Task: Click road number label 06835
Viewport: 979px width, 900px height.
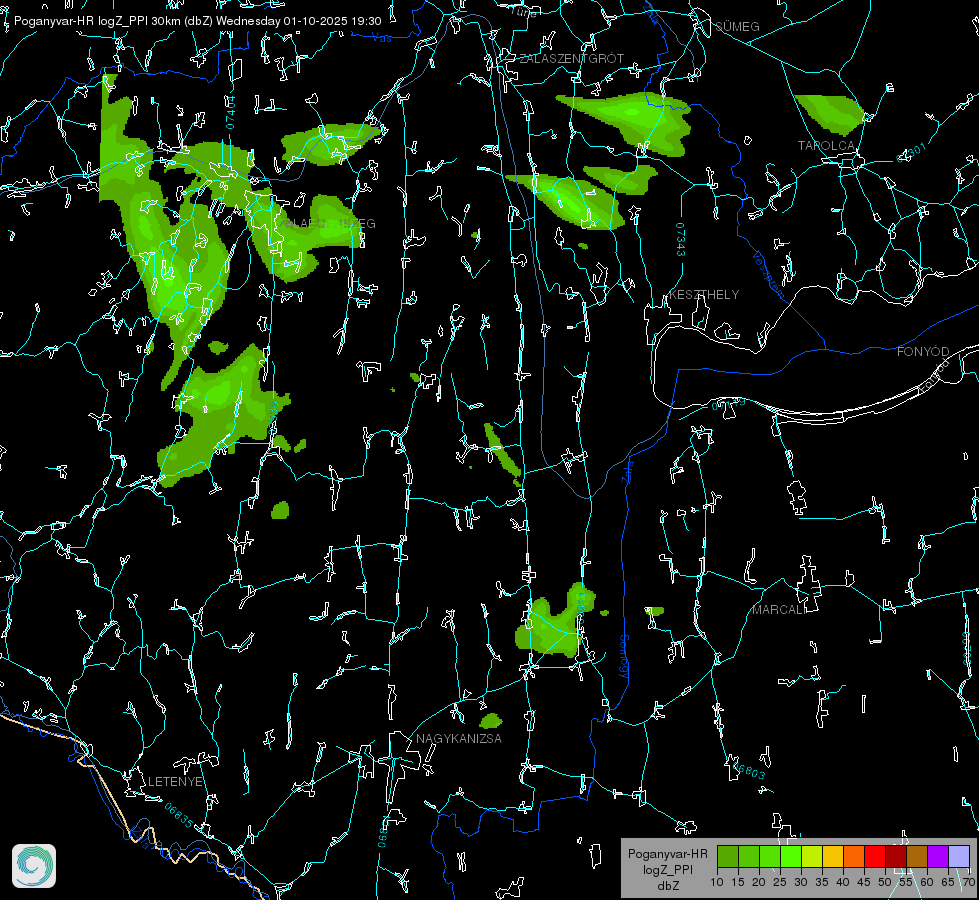Action: [x=179, y=815]
